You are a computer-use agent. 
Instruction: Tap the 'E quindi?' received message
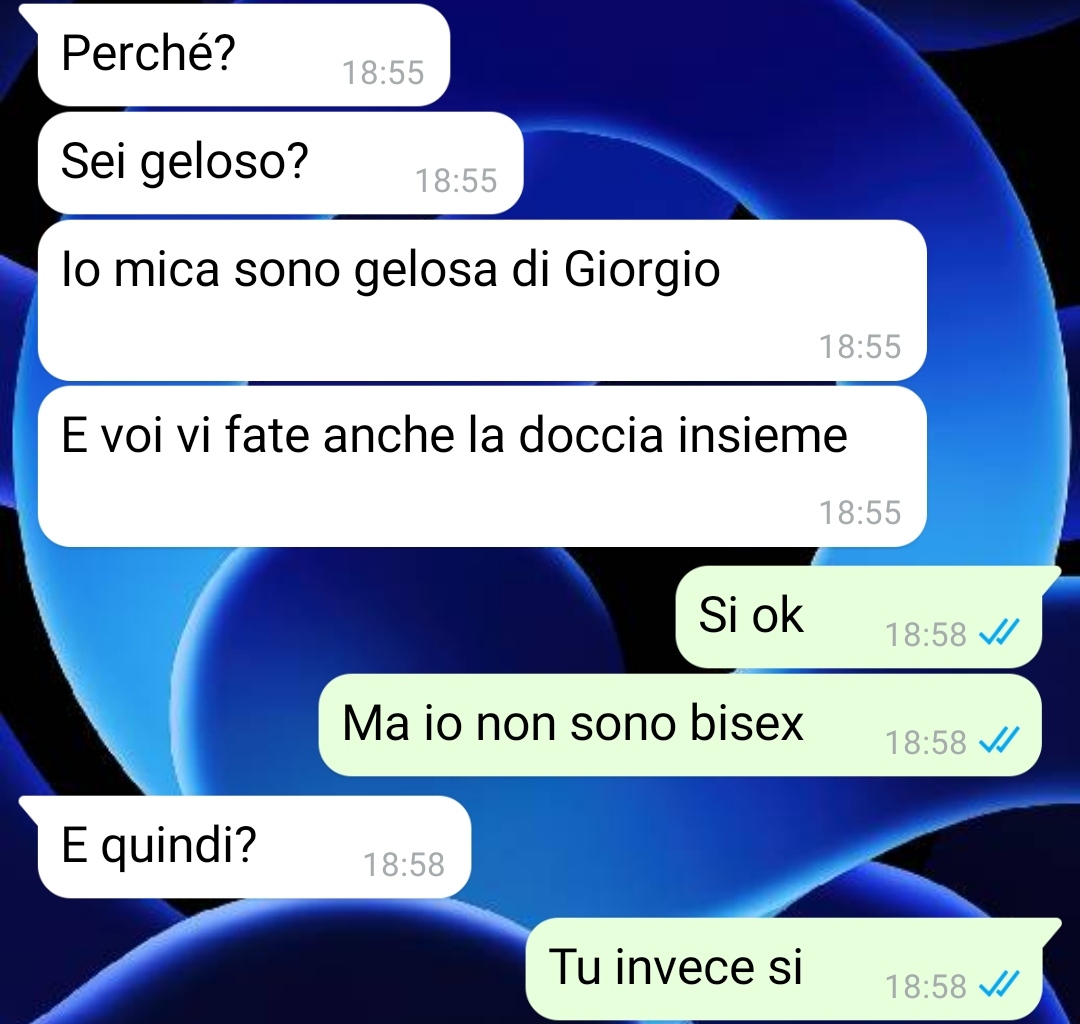coord(254,846)
